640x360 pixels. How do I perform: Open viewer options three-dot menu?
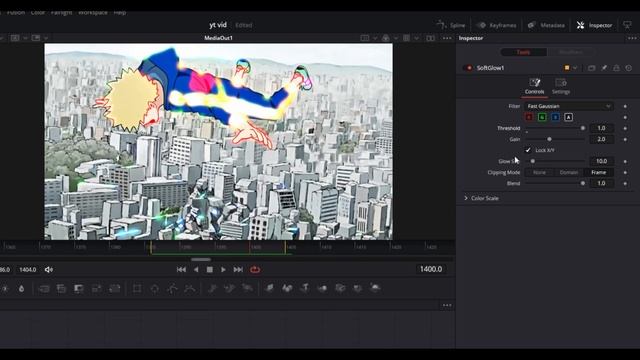(447, 38)
